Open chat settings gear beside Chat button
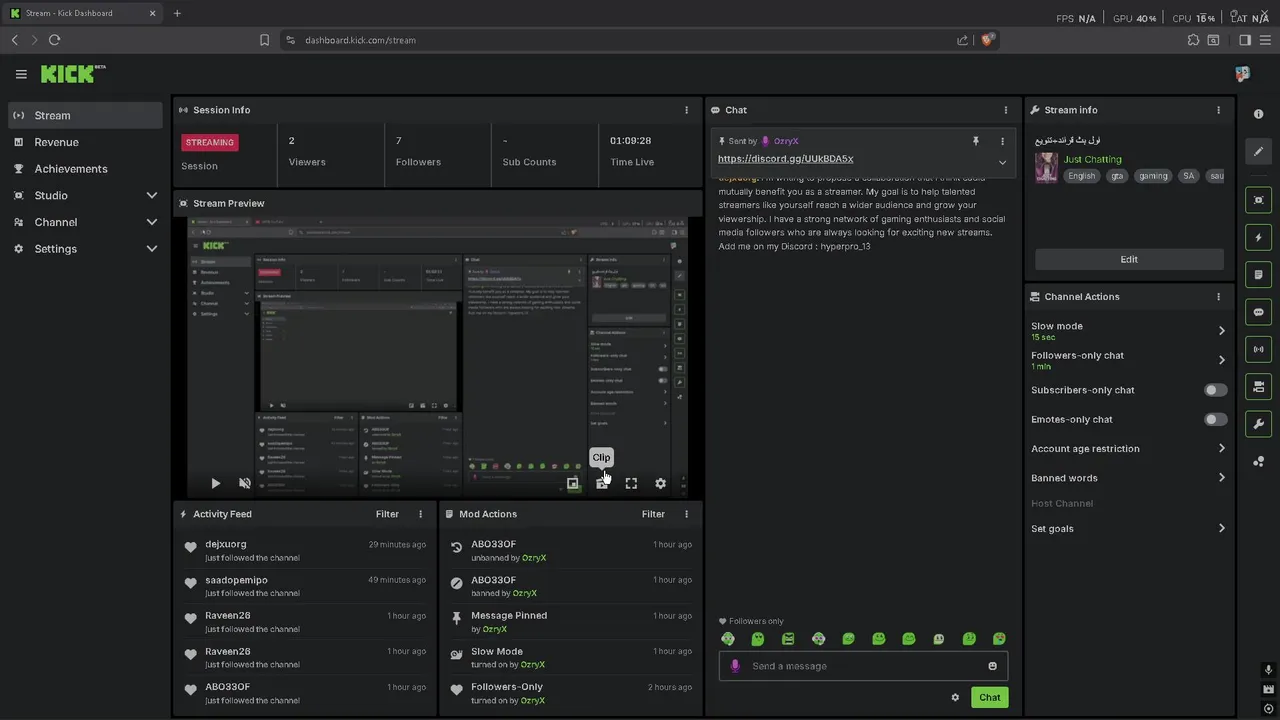The height and width of the screenshot is (720, 1280). tap(955, 698)
